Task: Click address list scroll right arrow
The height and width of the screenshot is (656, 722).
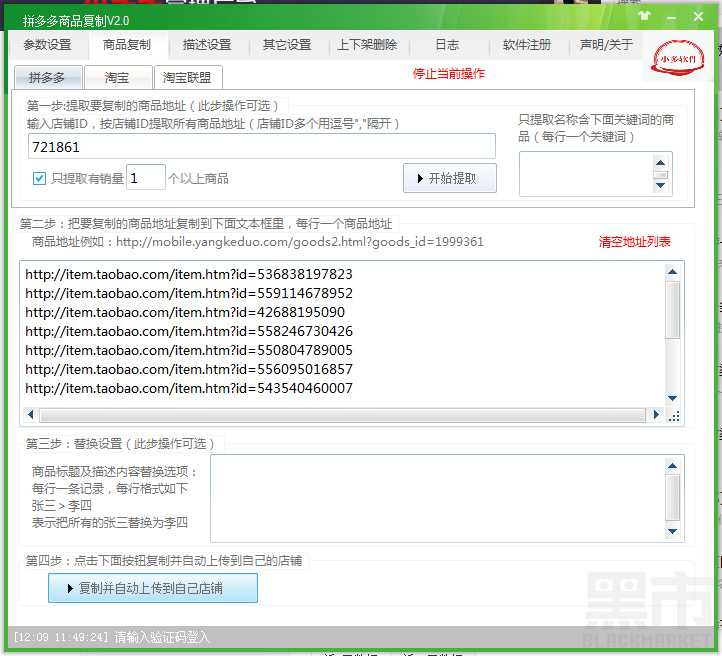Action: pyautogui.click(x=656, y=415)
